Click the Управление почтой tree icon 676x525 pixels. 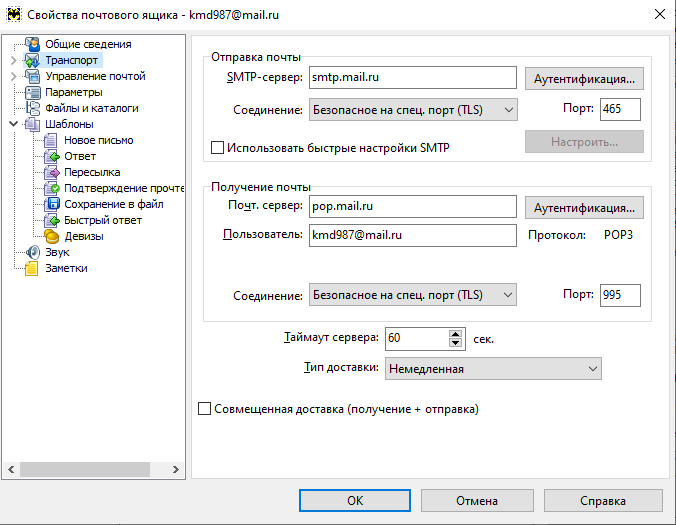(32, 76)
